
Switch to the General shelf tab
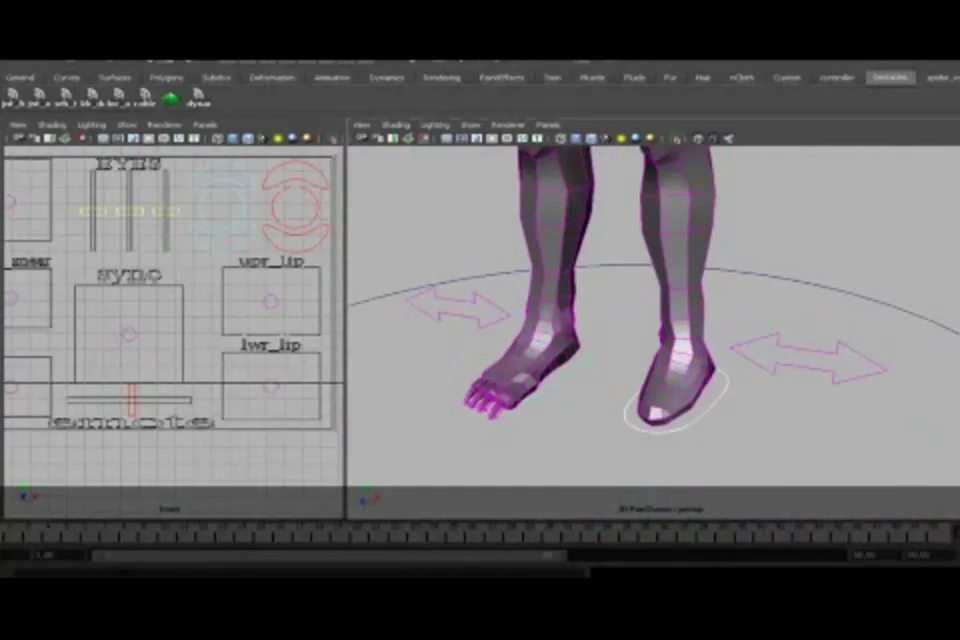[x=20, y=78]
